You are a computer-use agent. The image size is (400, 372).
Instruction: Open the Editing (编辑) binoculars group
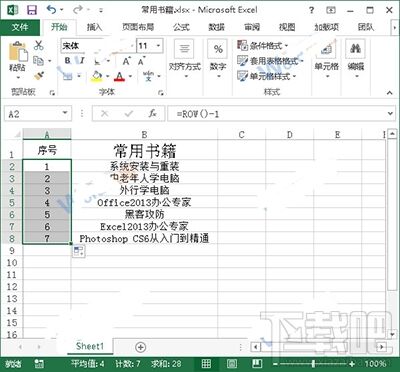pos(356,59)
